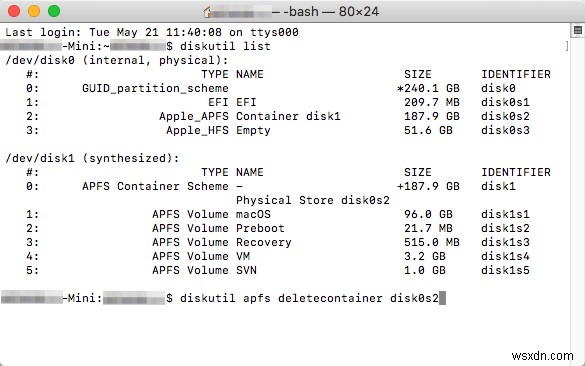Click 'Container disk1' name text
The width and height of the screenshot is (585, 366).
[288, 116]
